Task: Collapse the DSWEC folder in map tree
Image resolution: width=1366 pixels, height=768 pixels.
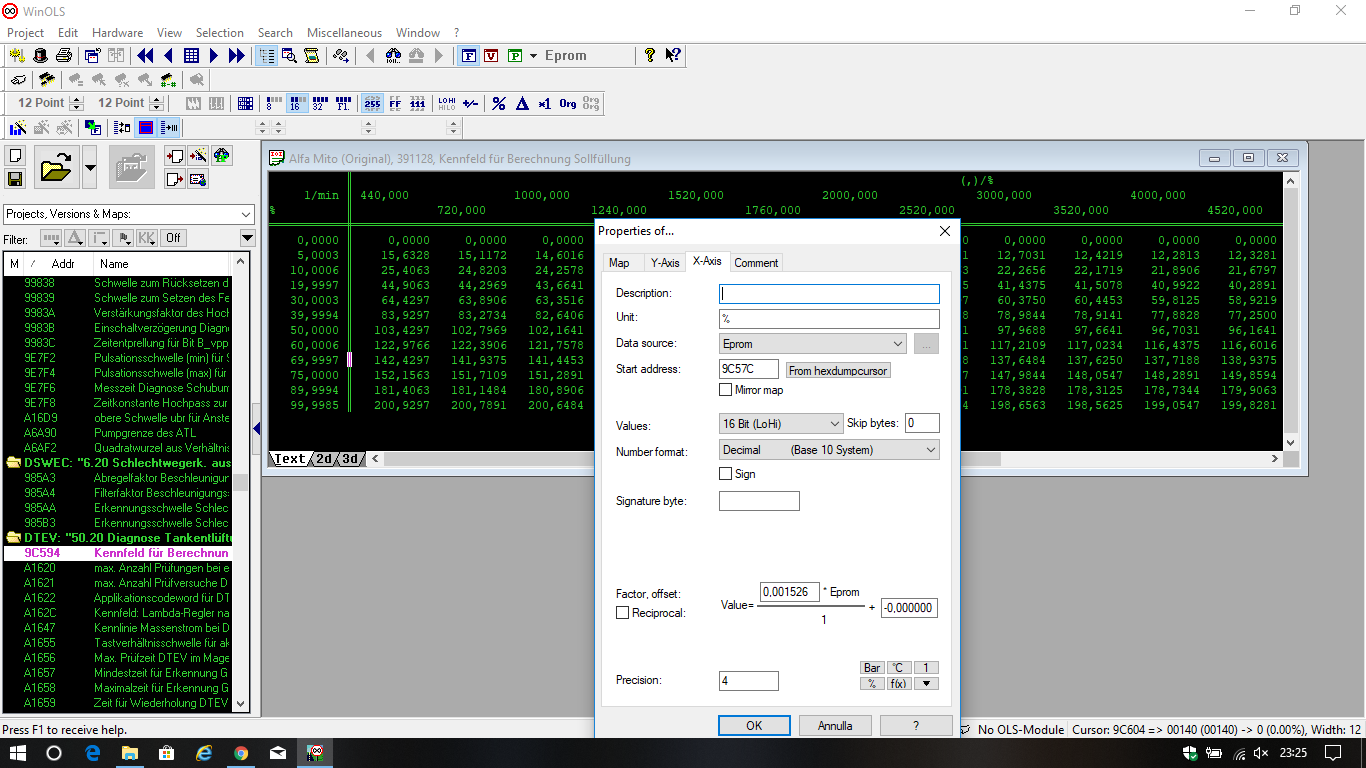Action: [14, 463]
